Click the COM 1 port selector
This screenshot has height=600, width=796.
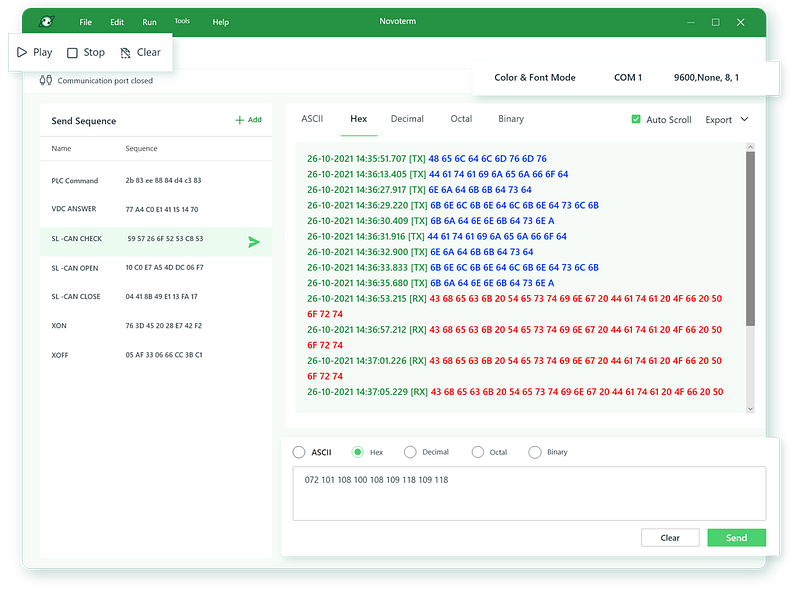pyautogui.click(x=628, y=78)
